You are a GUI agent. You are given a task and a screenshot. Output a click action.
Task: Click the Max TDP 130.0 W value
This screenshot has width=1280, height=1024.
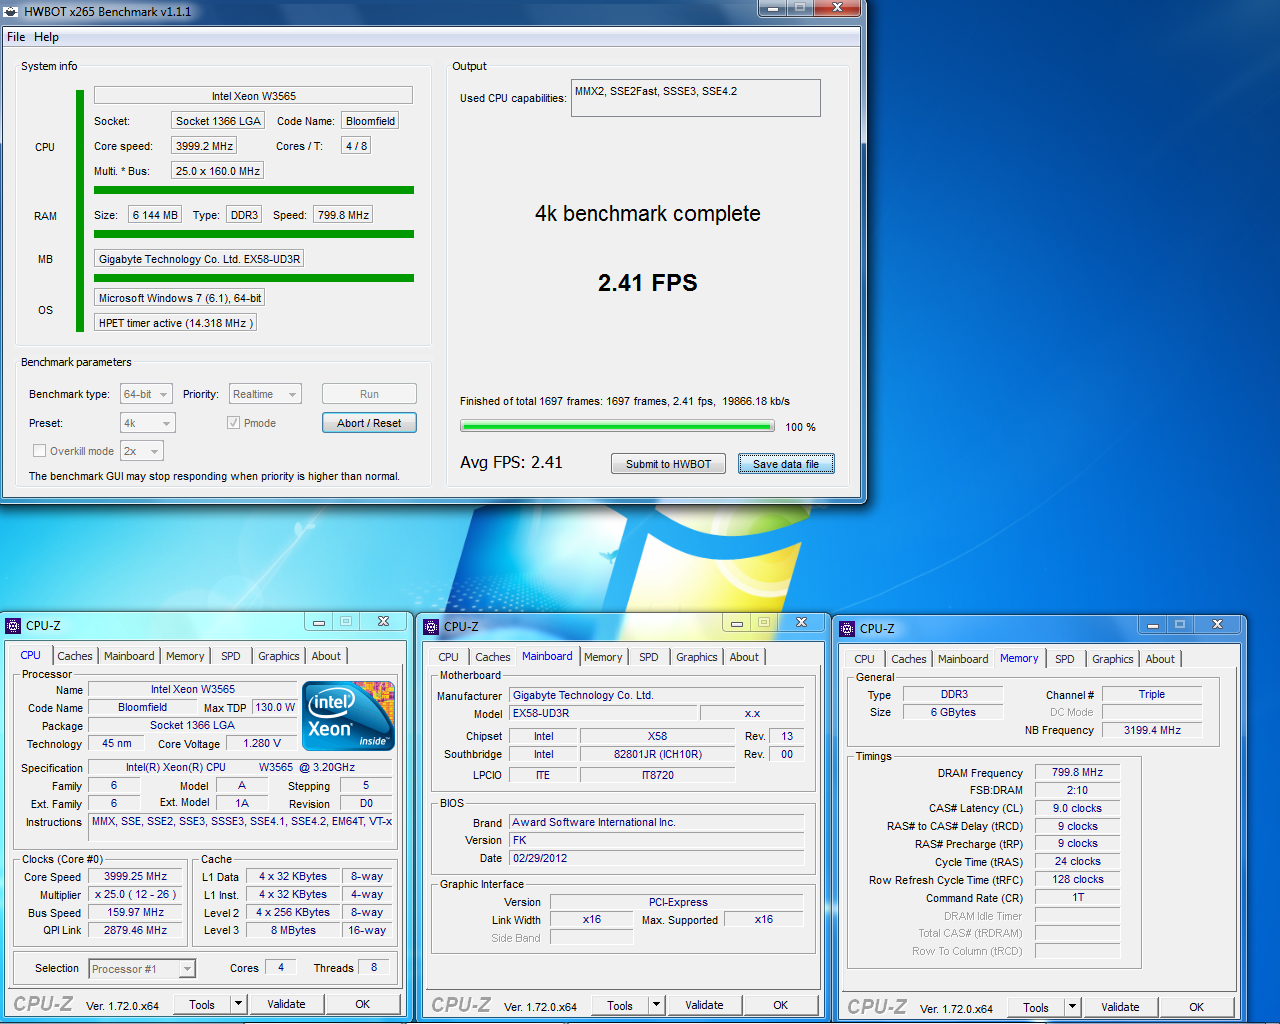pos(275,707)
